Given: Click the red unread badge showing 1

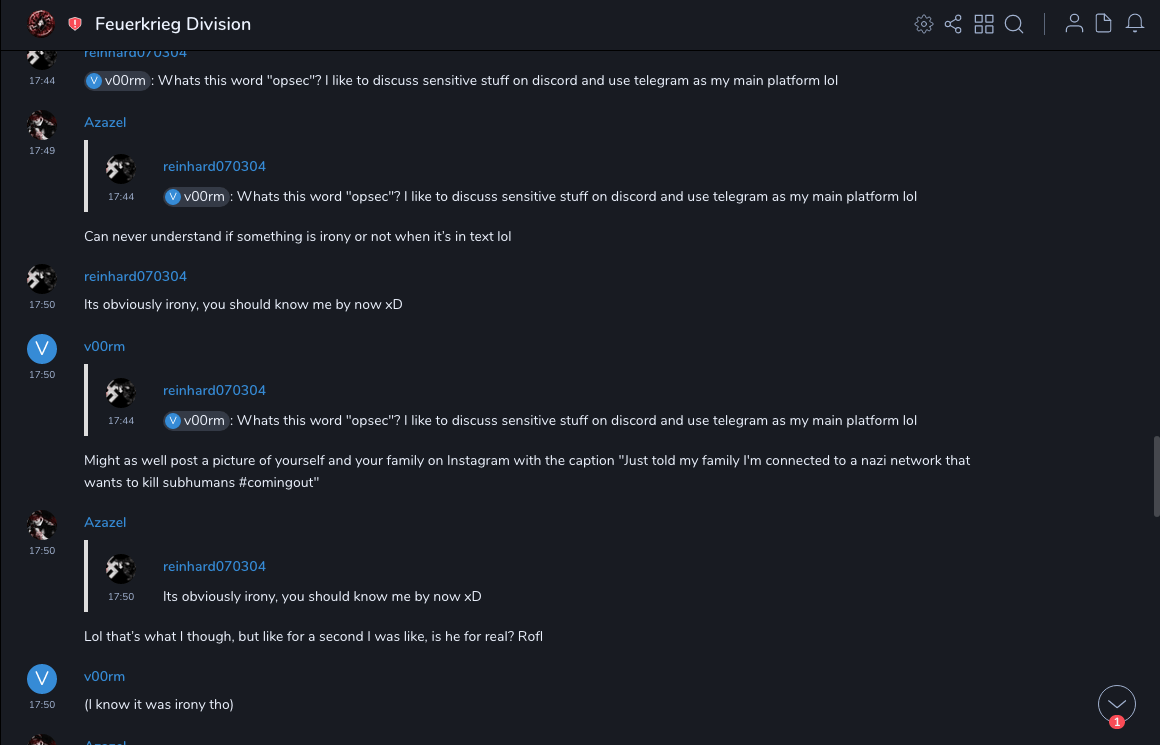Looking at the screenshot, I should (x=1116, y=722).
